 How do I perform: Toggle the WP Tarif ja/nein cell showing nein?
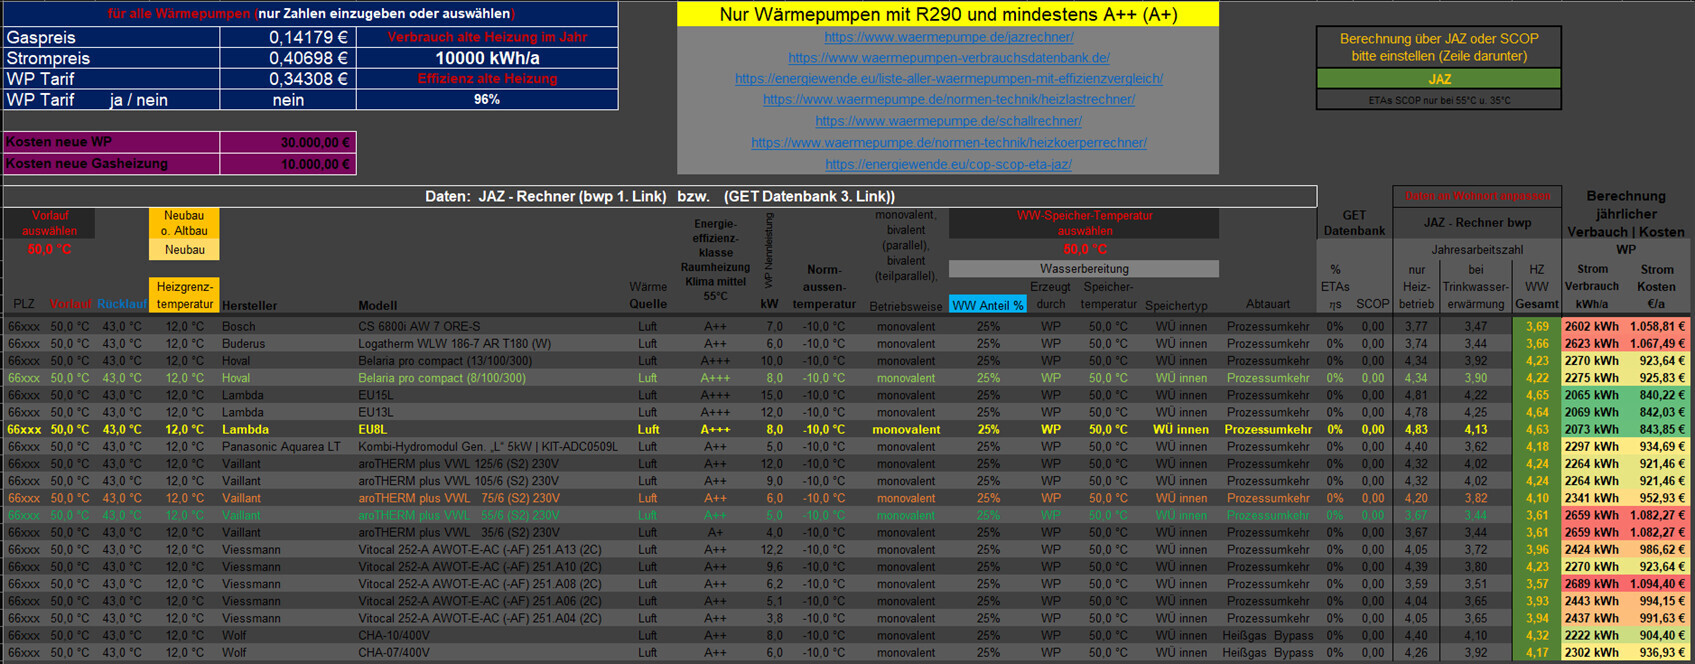288,100
